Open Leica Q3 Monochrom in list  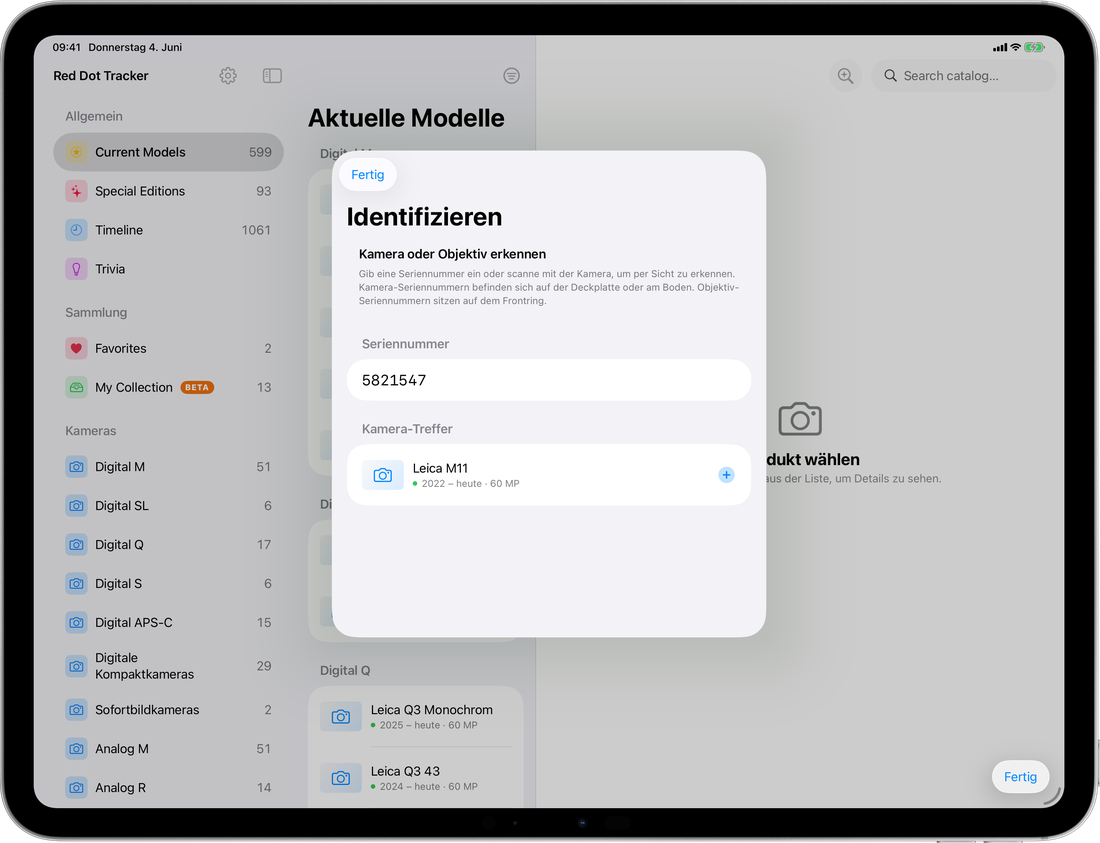pyautogui.click(x=416, y=716)
